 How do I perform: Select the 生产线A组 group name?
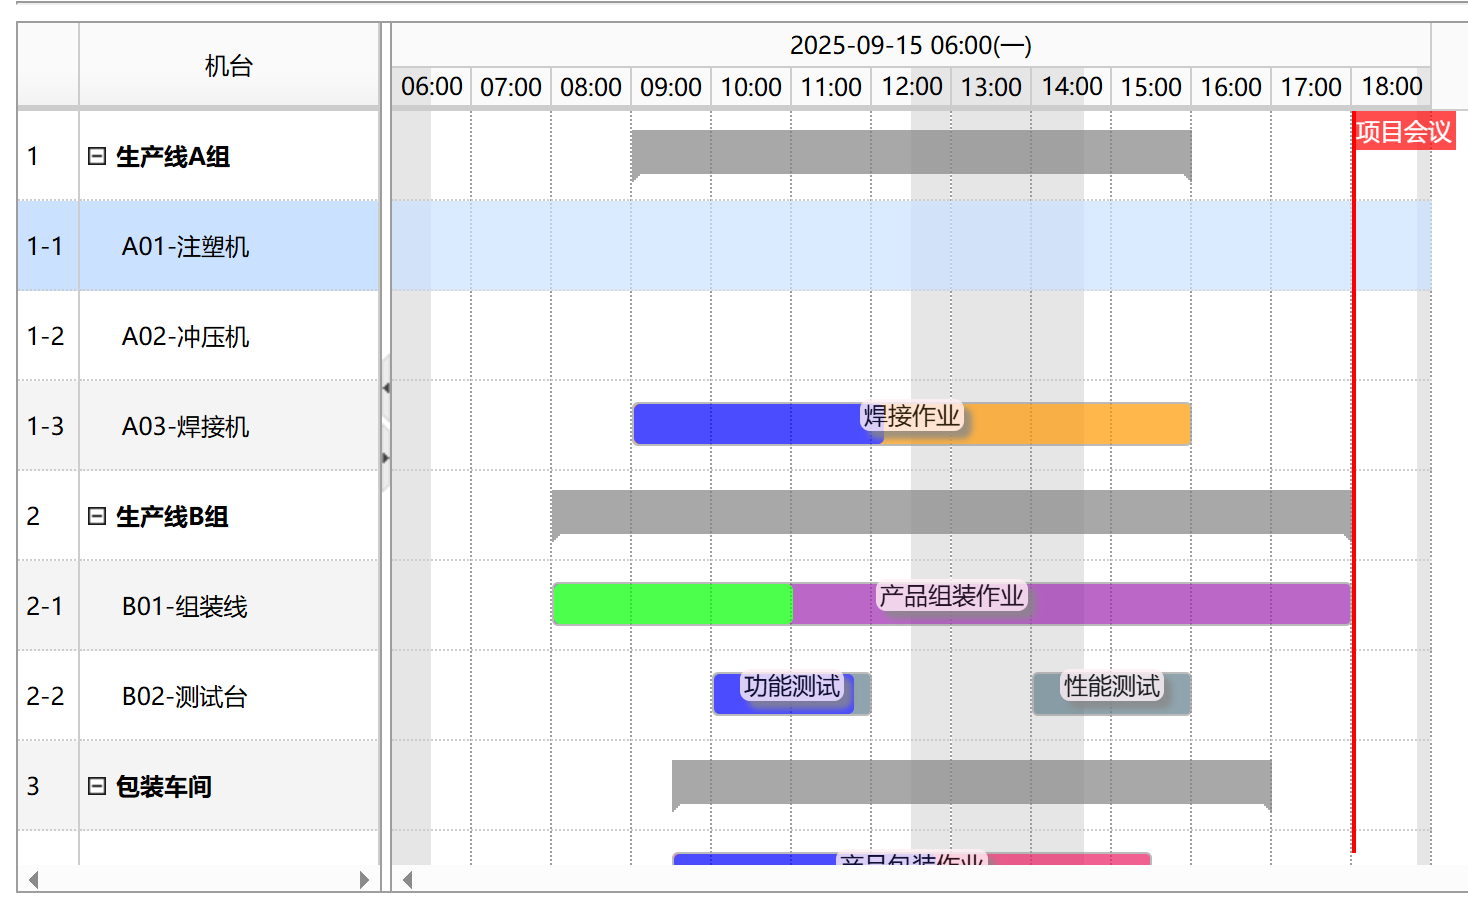click(173, 157)
